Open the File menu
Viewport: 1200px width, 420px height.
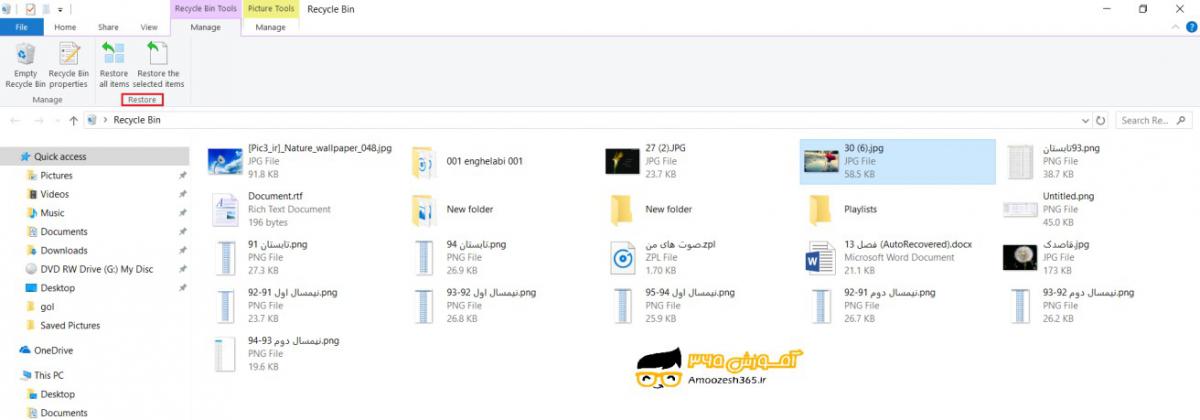[x=21, y=27]
